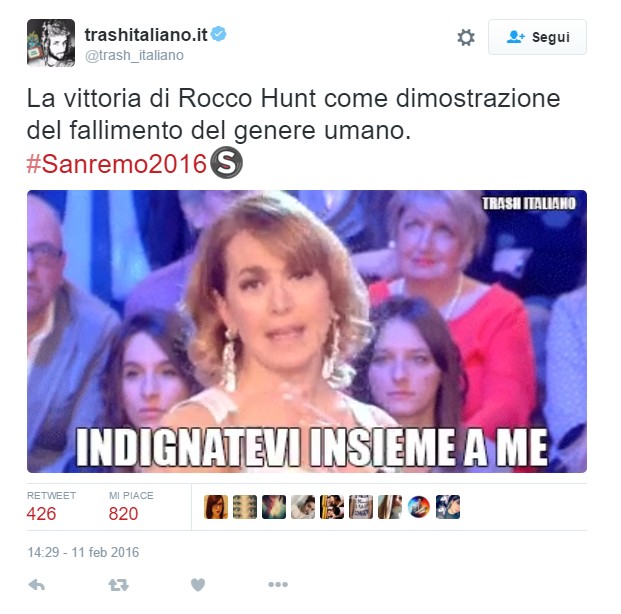
Task: Click the last liker avatar in row
Action: click(448, 507)
